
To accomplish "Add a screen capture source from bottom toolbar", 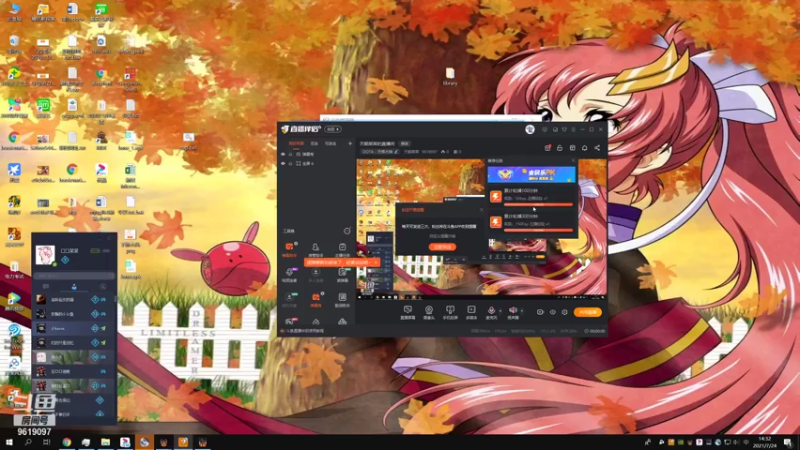I will click(408, 312).
